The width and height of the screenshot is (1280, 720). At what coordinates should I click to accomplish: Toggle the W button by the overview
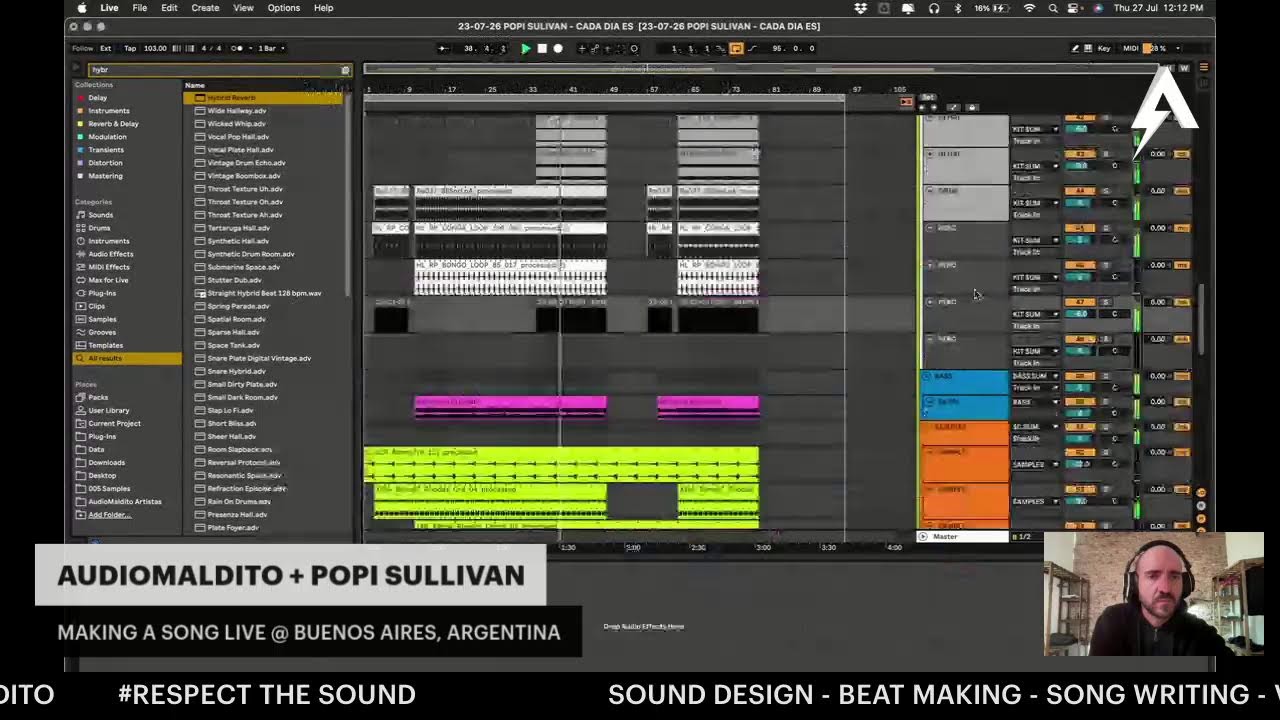point(1185,68)
